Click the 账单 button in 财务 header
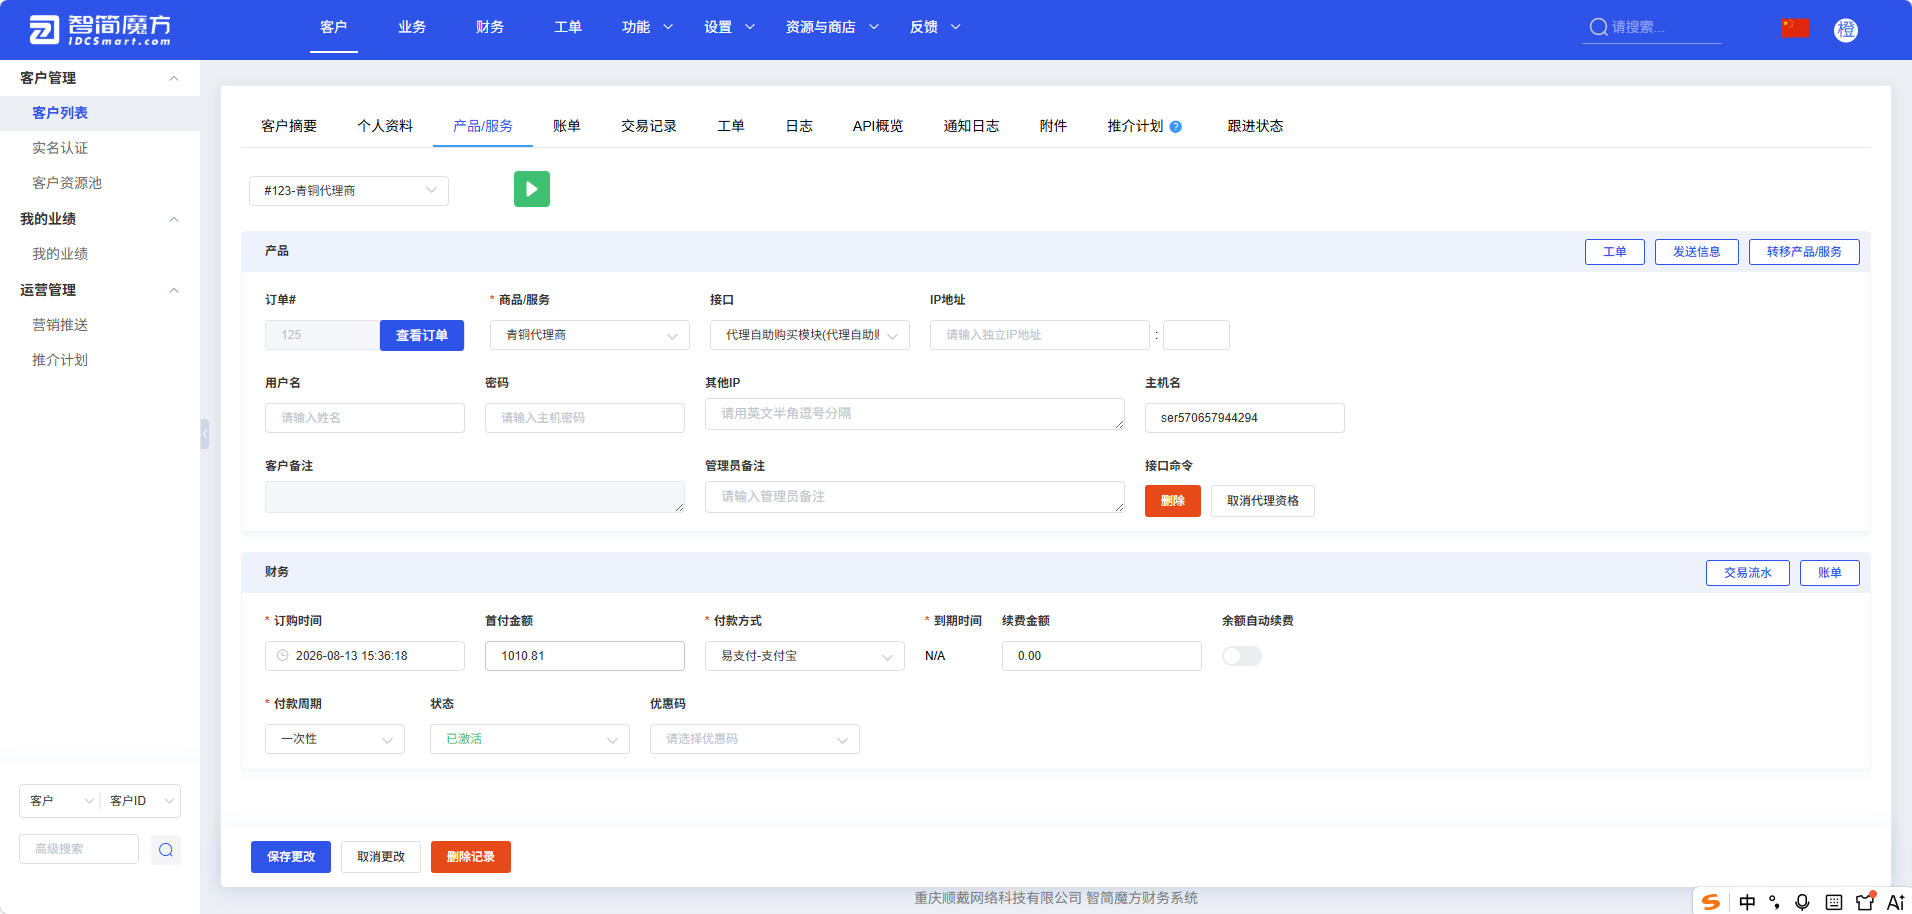 pyautogui.click(x=1830, y=573)
